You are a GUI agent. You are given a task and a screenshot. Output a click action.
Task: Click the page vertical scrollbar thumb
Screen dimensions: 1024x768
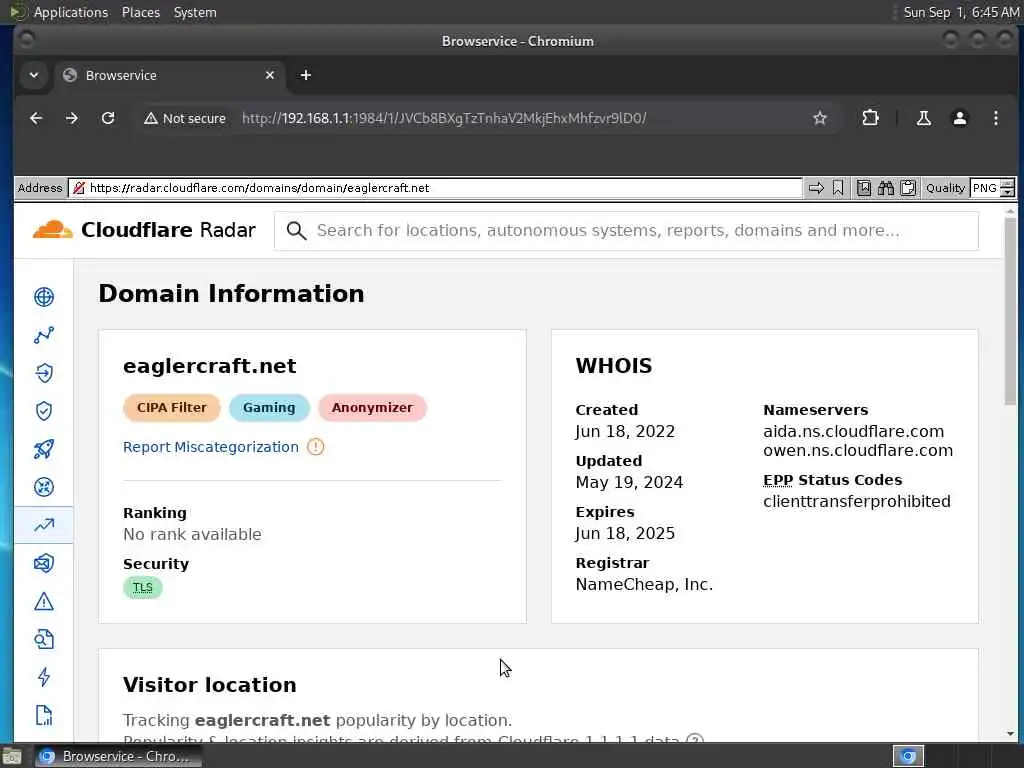pos(1010,312)
